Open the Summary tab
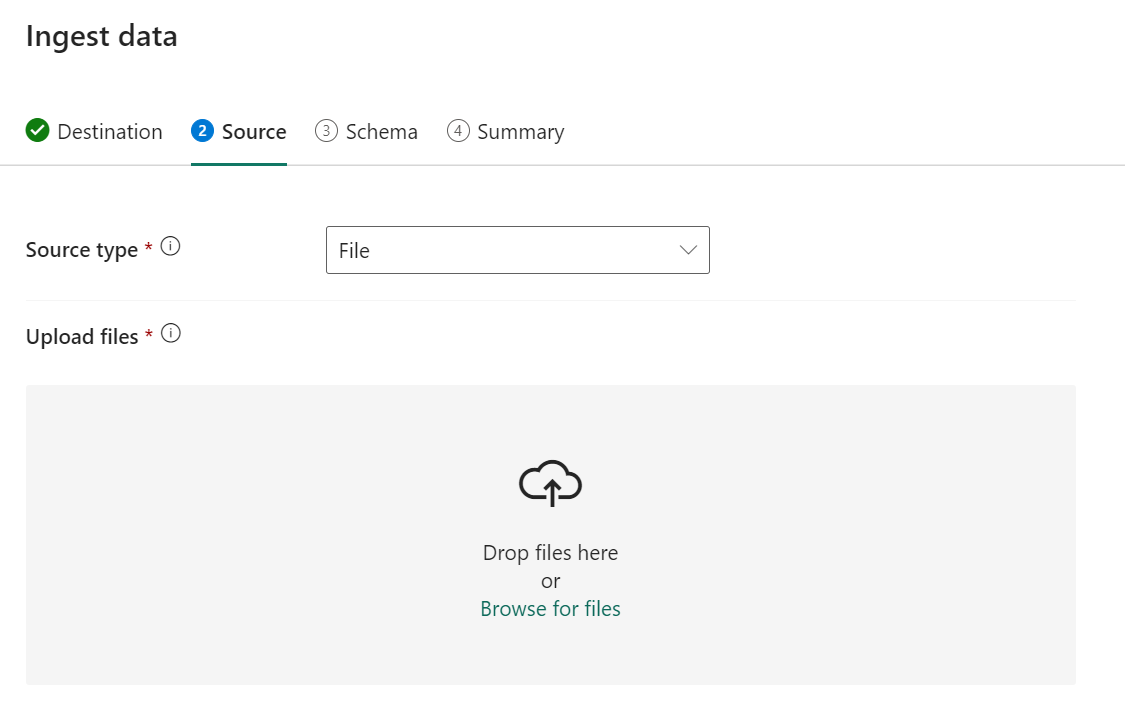1125x706 pixels. click(520, 132)
